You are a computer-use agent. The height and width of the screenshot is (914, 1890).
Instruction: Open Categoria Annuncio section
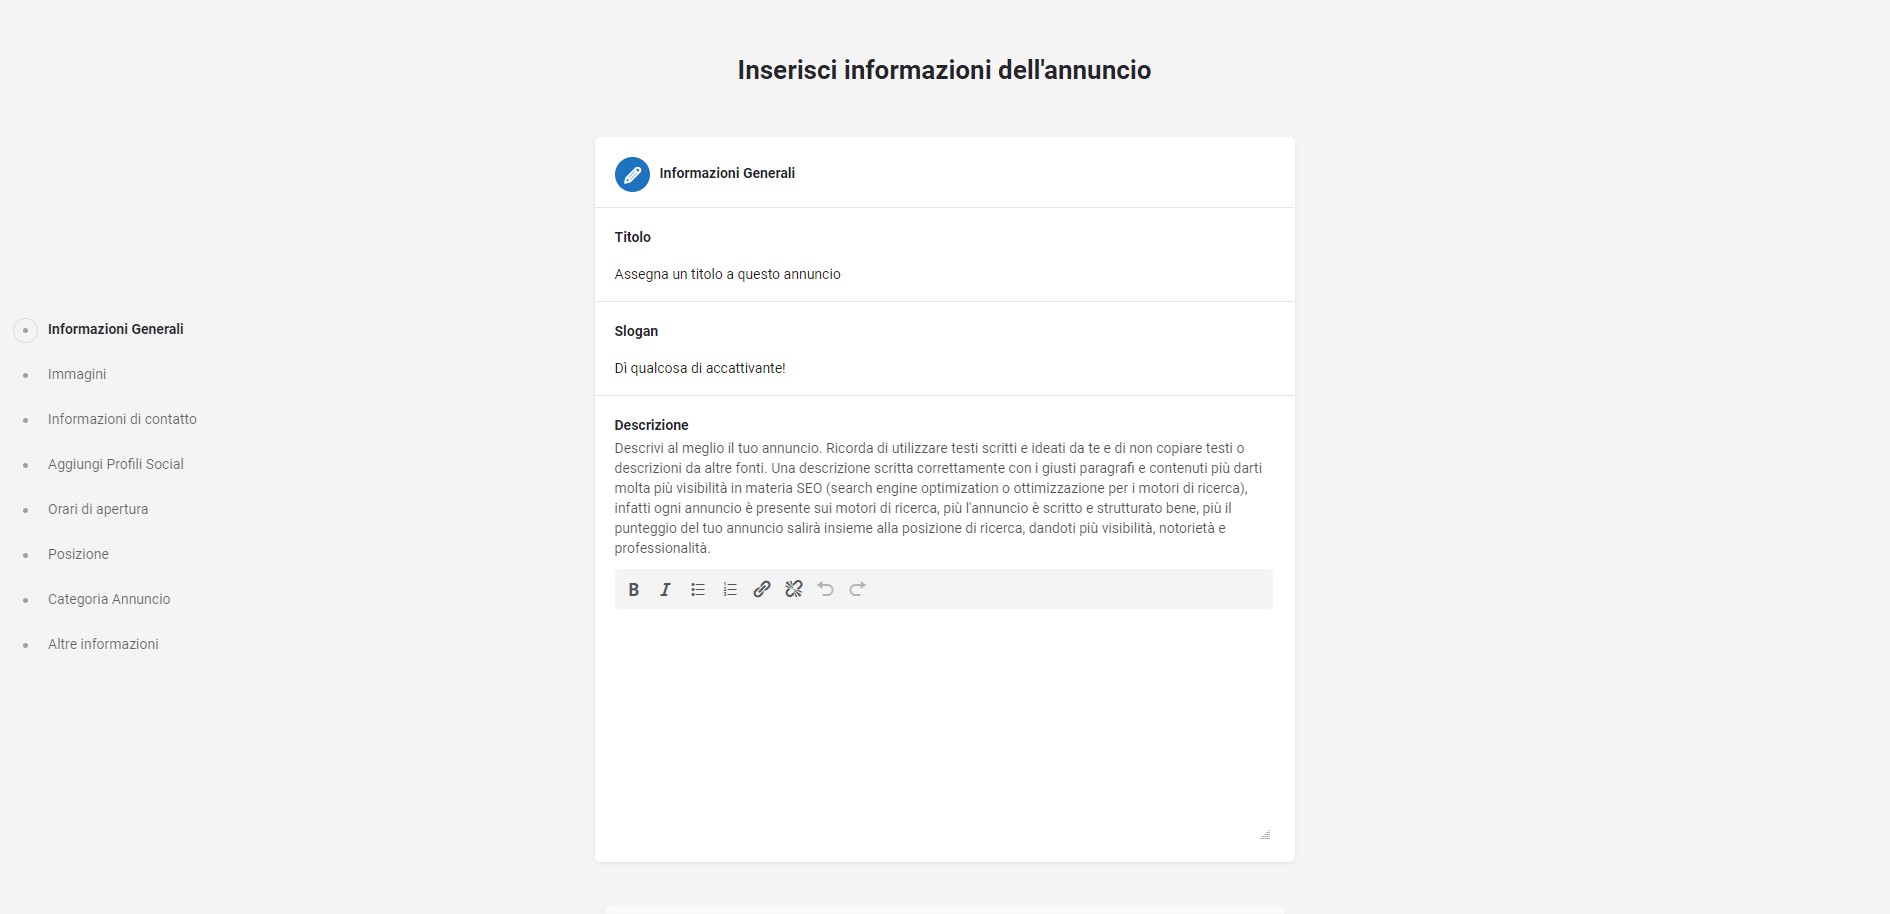tap(109, 599)
